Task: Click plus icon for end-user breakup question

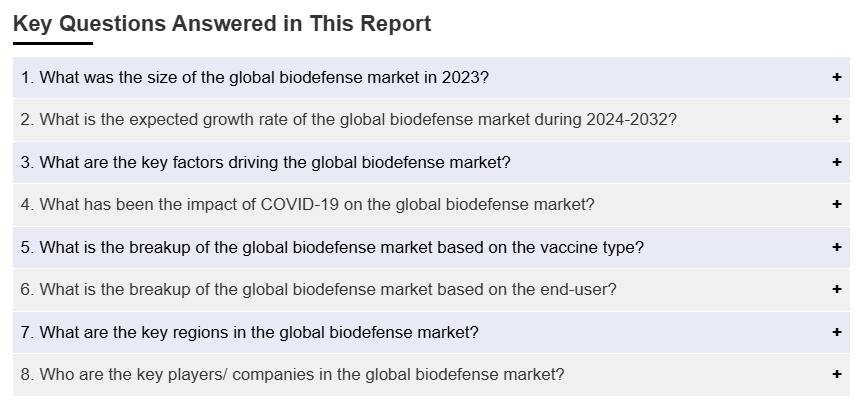Action: (x=836, y=289)
